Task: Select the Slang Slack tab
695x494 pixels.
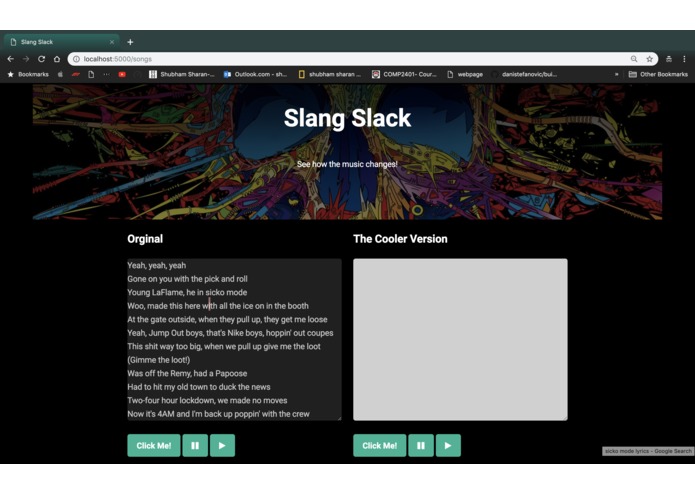Action: click(x=61, y=42)
